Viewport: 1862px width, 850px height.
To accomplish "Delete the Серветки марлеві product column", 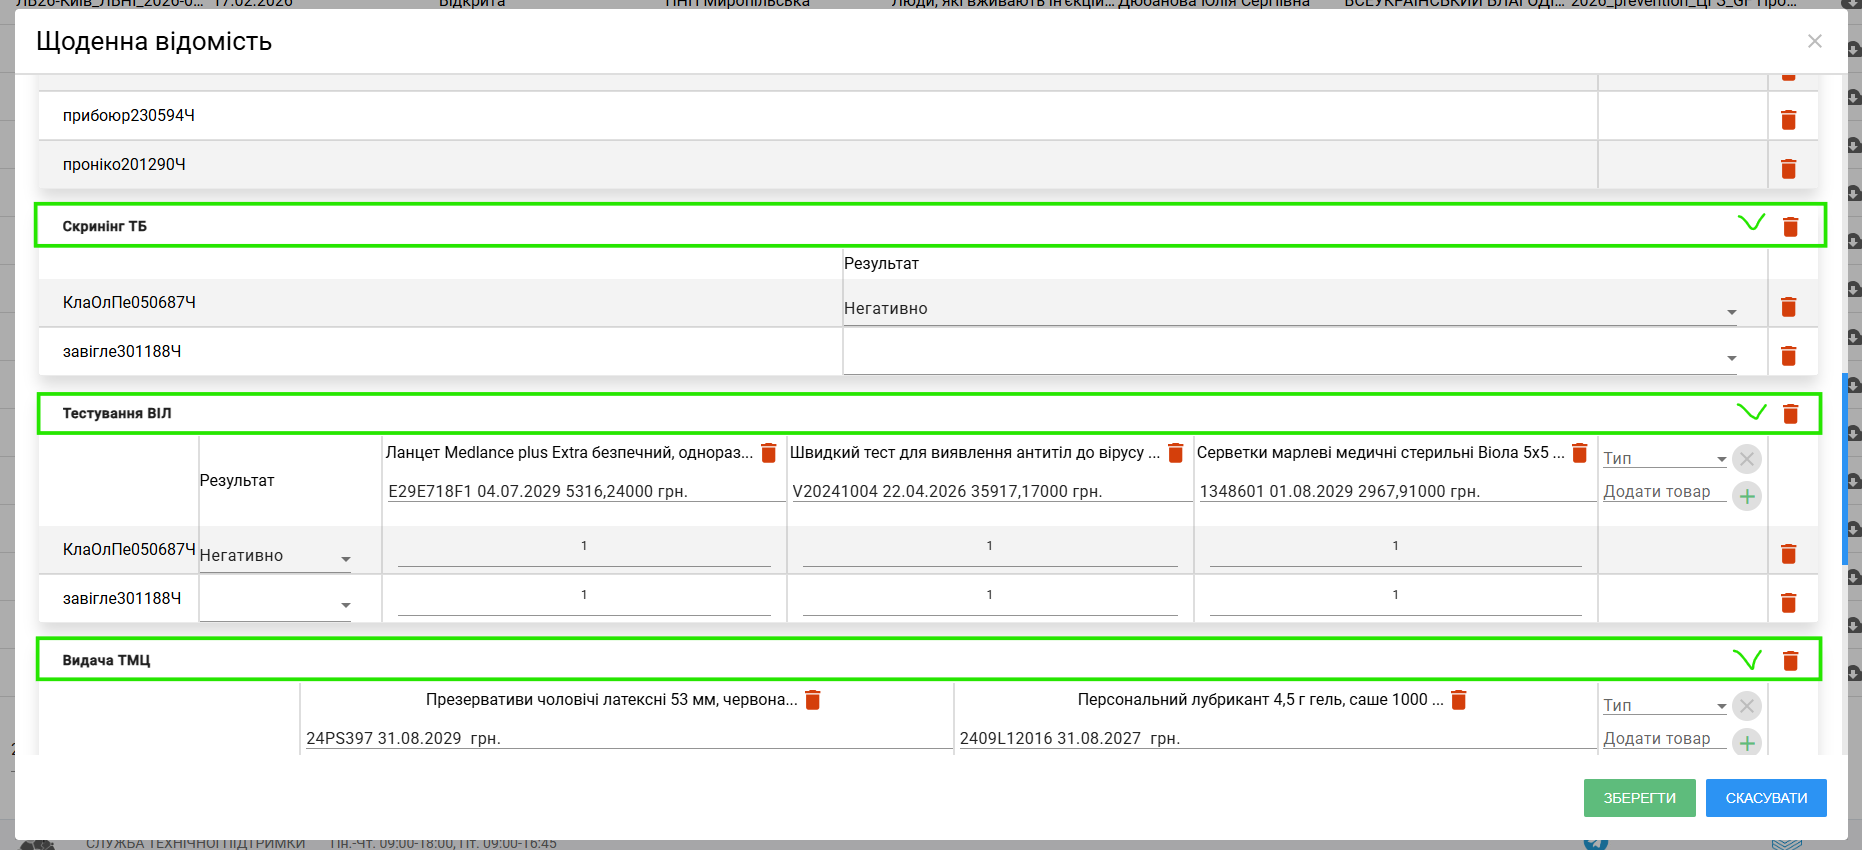I will (x=1580, y=453).
